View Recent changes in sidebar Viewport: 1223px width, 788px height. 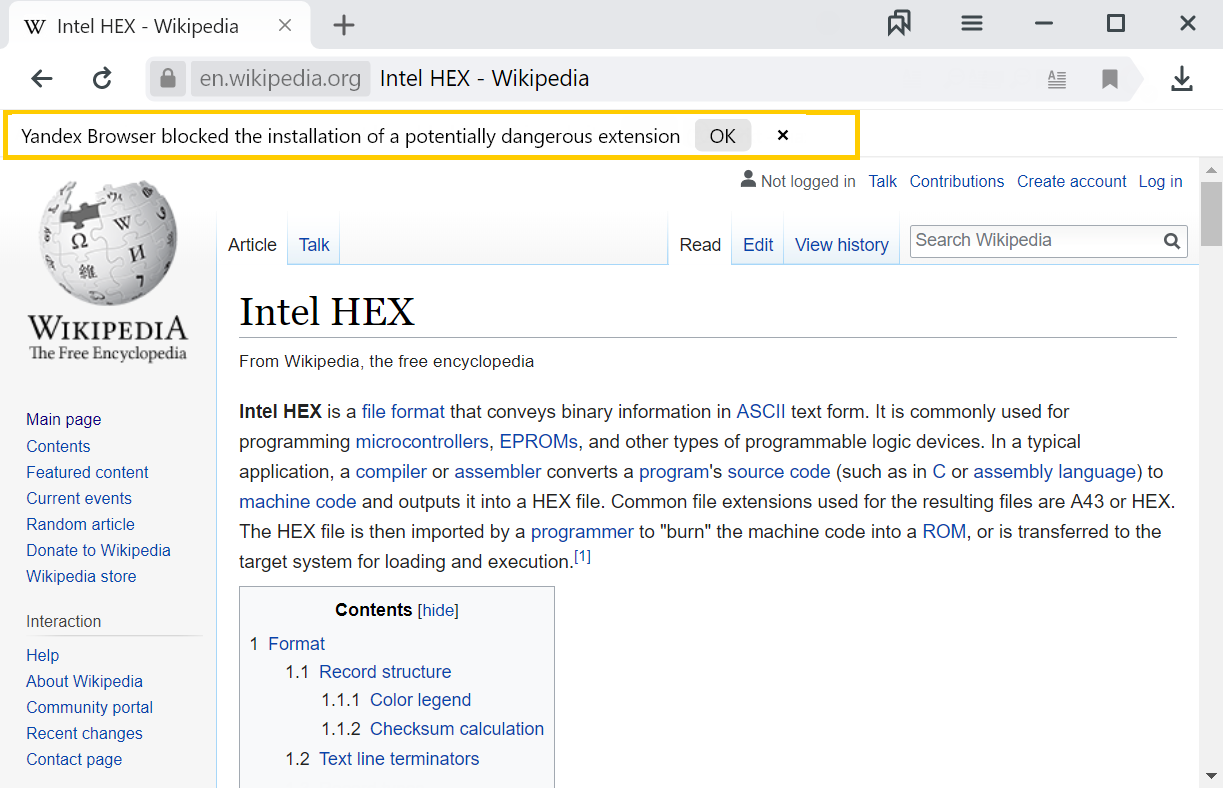coord(84,734)
